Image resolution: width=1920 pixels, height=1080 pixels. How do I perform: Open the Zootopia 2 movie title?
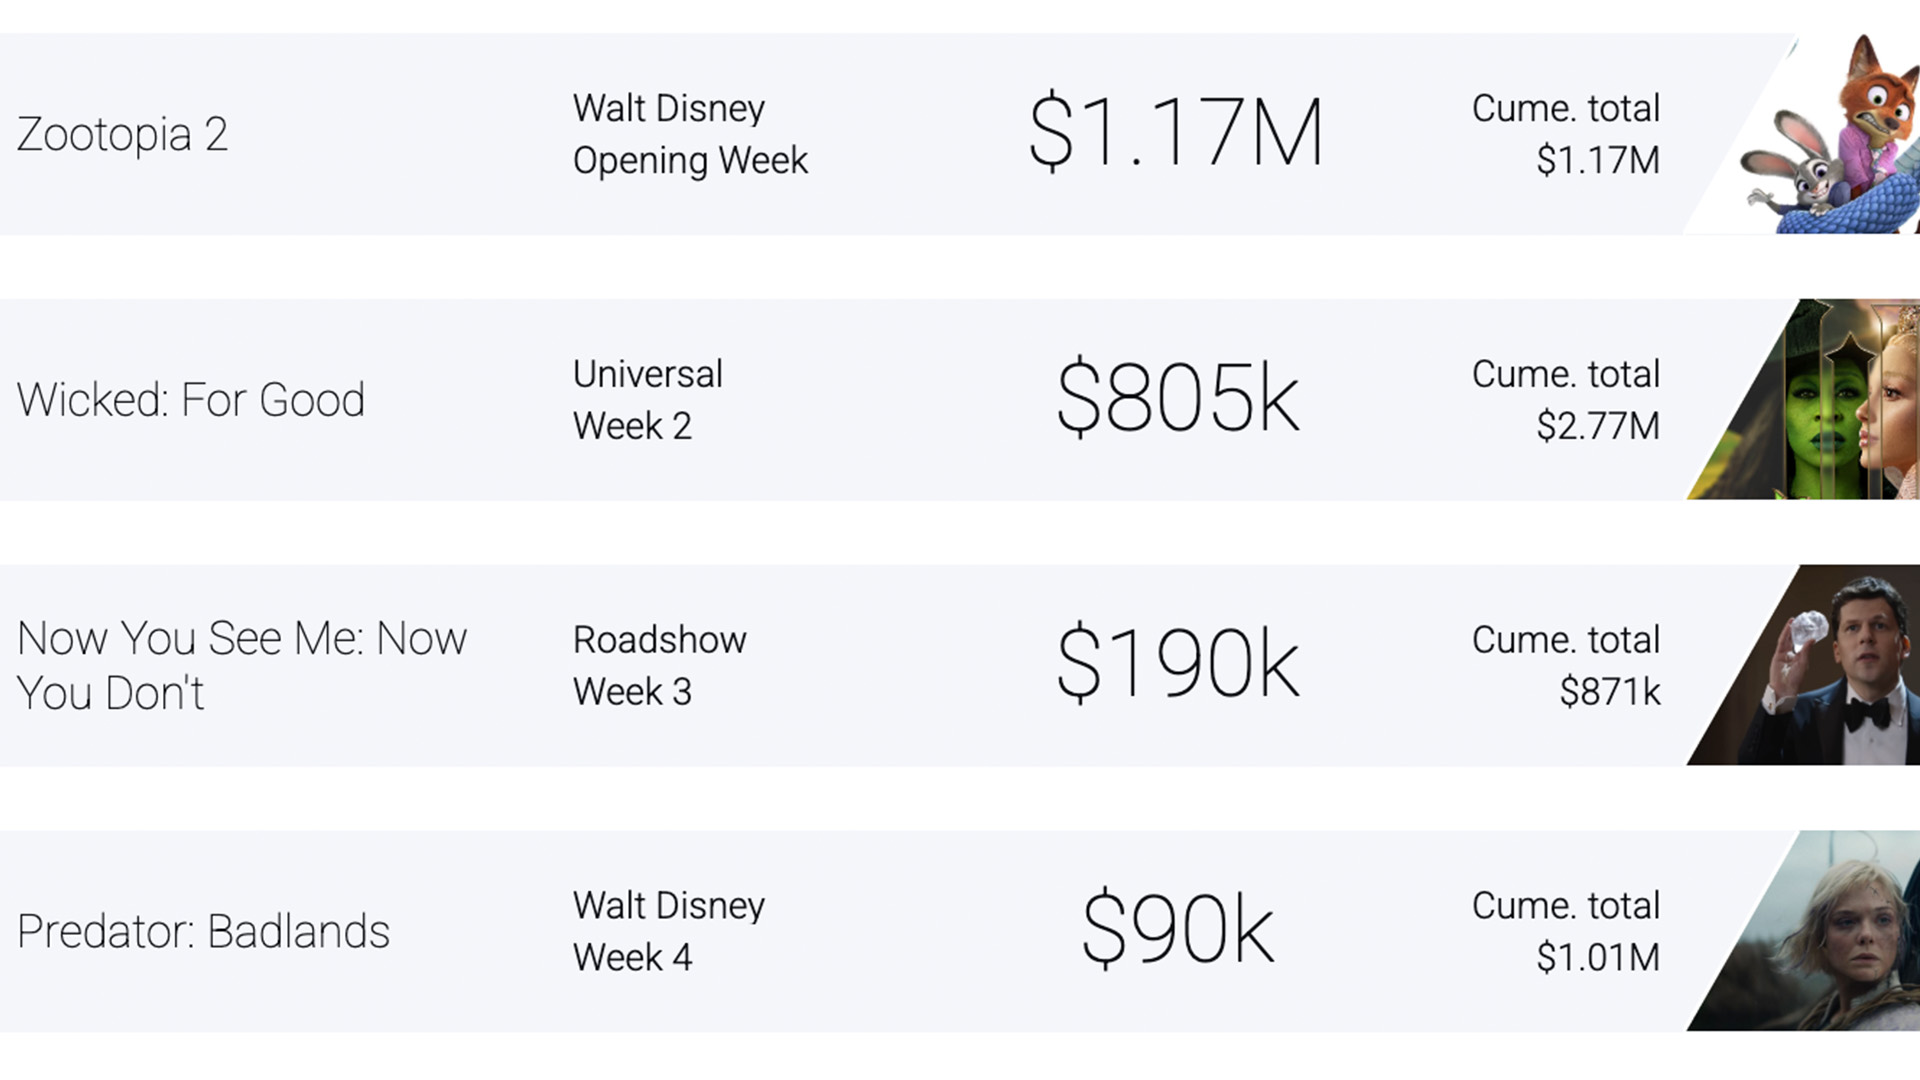(x=122, y=135)
